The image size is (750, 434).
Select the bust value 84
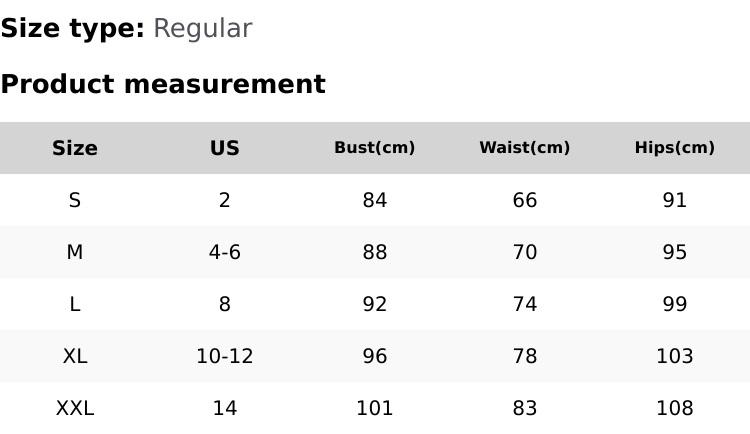tap(375, 200)
